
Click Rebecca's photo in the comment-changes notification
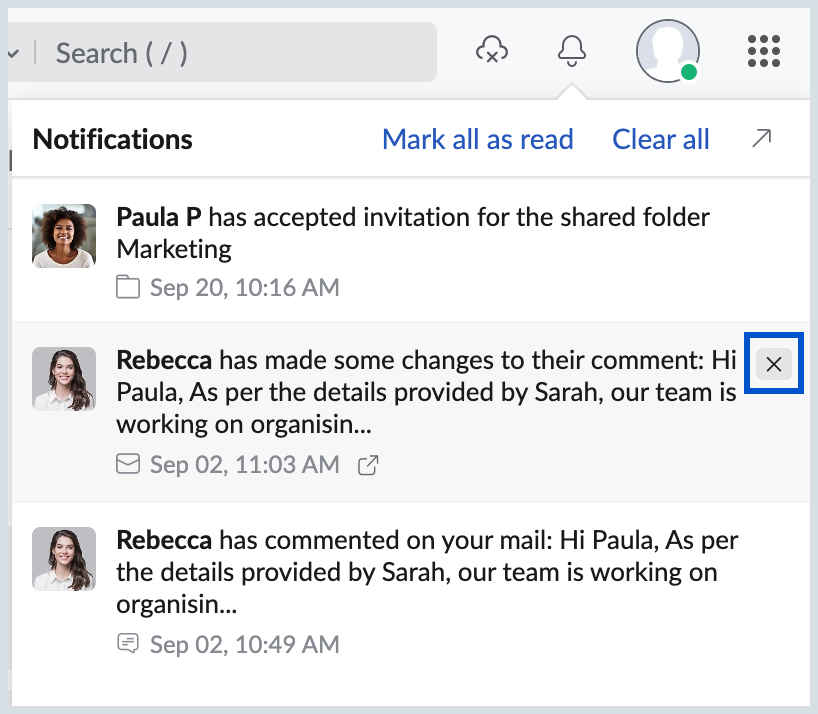(x=64, y=379)
